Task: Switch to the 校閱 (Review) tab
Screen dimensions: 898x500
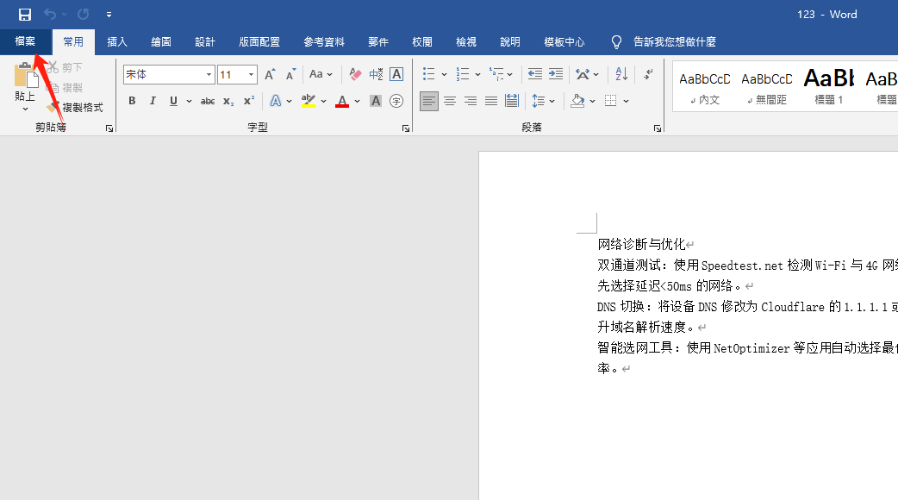Action: point(422,42)
